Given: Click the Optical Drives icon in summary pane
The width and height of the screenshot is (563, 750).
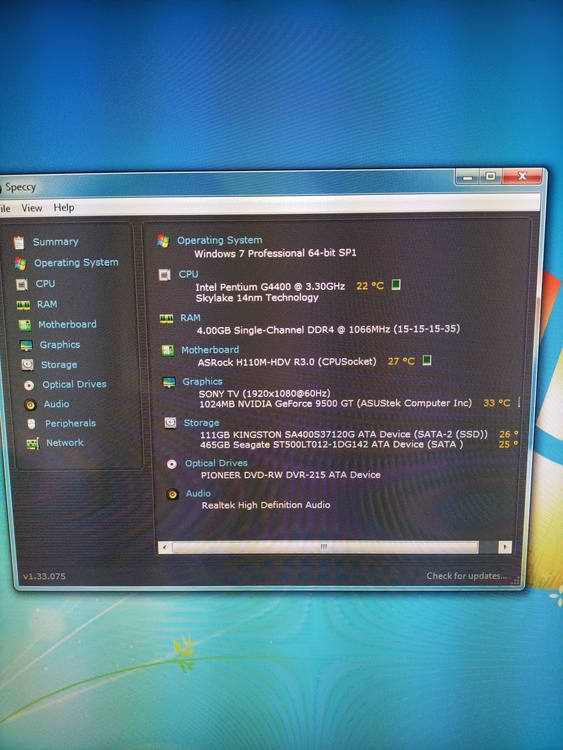Looking at the screenshot, I should coord(172,464).
